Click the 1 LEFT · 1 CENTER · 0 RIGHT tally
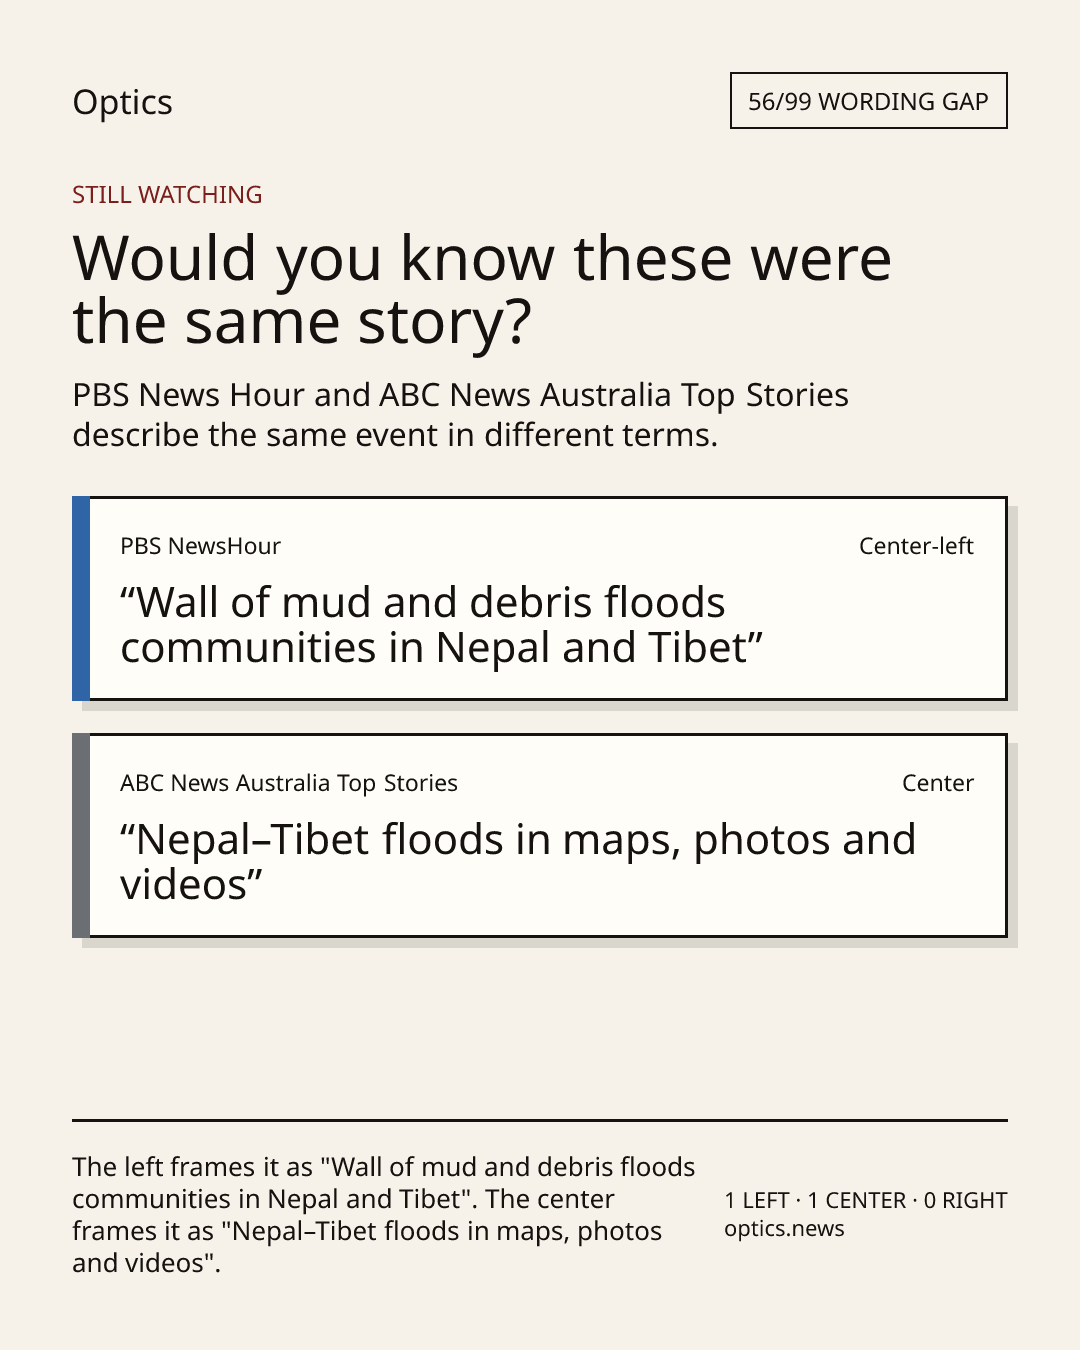 (866, 1200)
